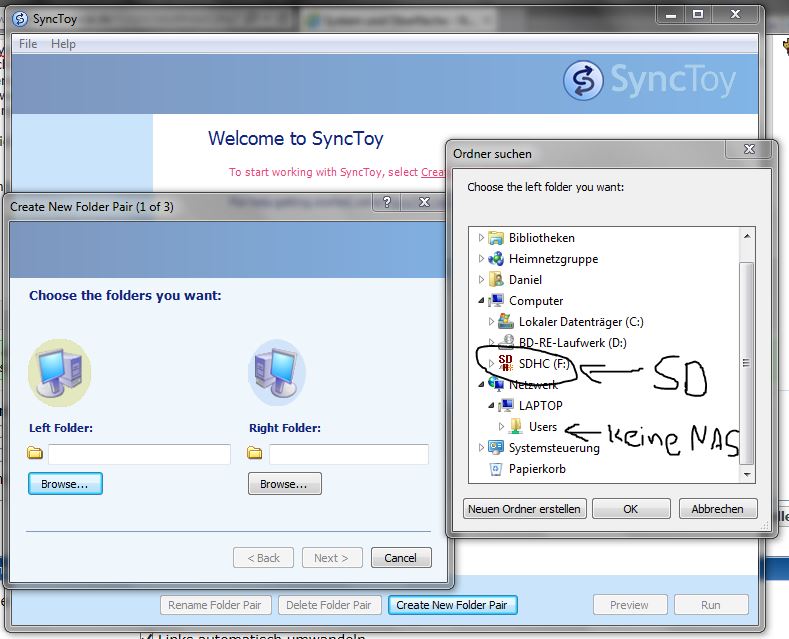Select the LAPTOP computer icon
The image size is (789, 639).
pyautogui.click(x=506, y=406)
